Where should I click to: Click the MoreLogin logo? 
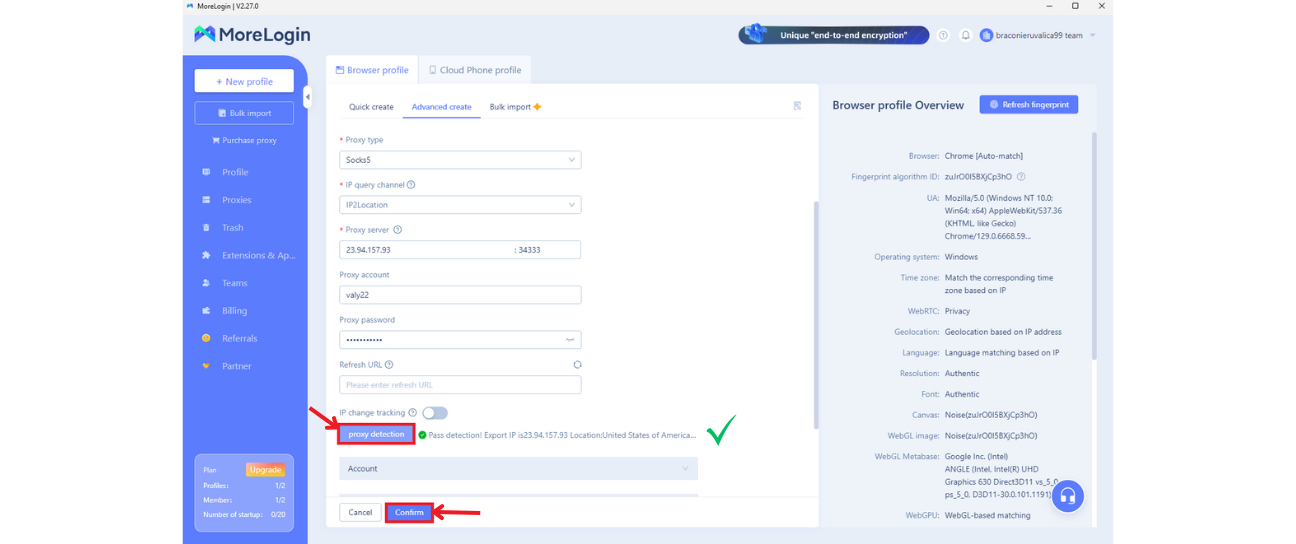[252, 35]
